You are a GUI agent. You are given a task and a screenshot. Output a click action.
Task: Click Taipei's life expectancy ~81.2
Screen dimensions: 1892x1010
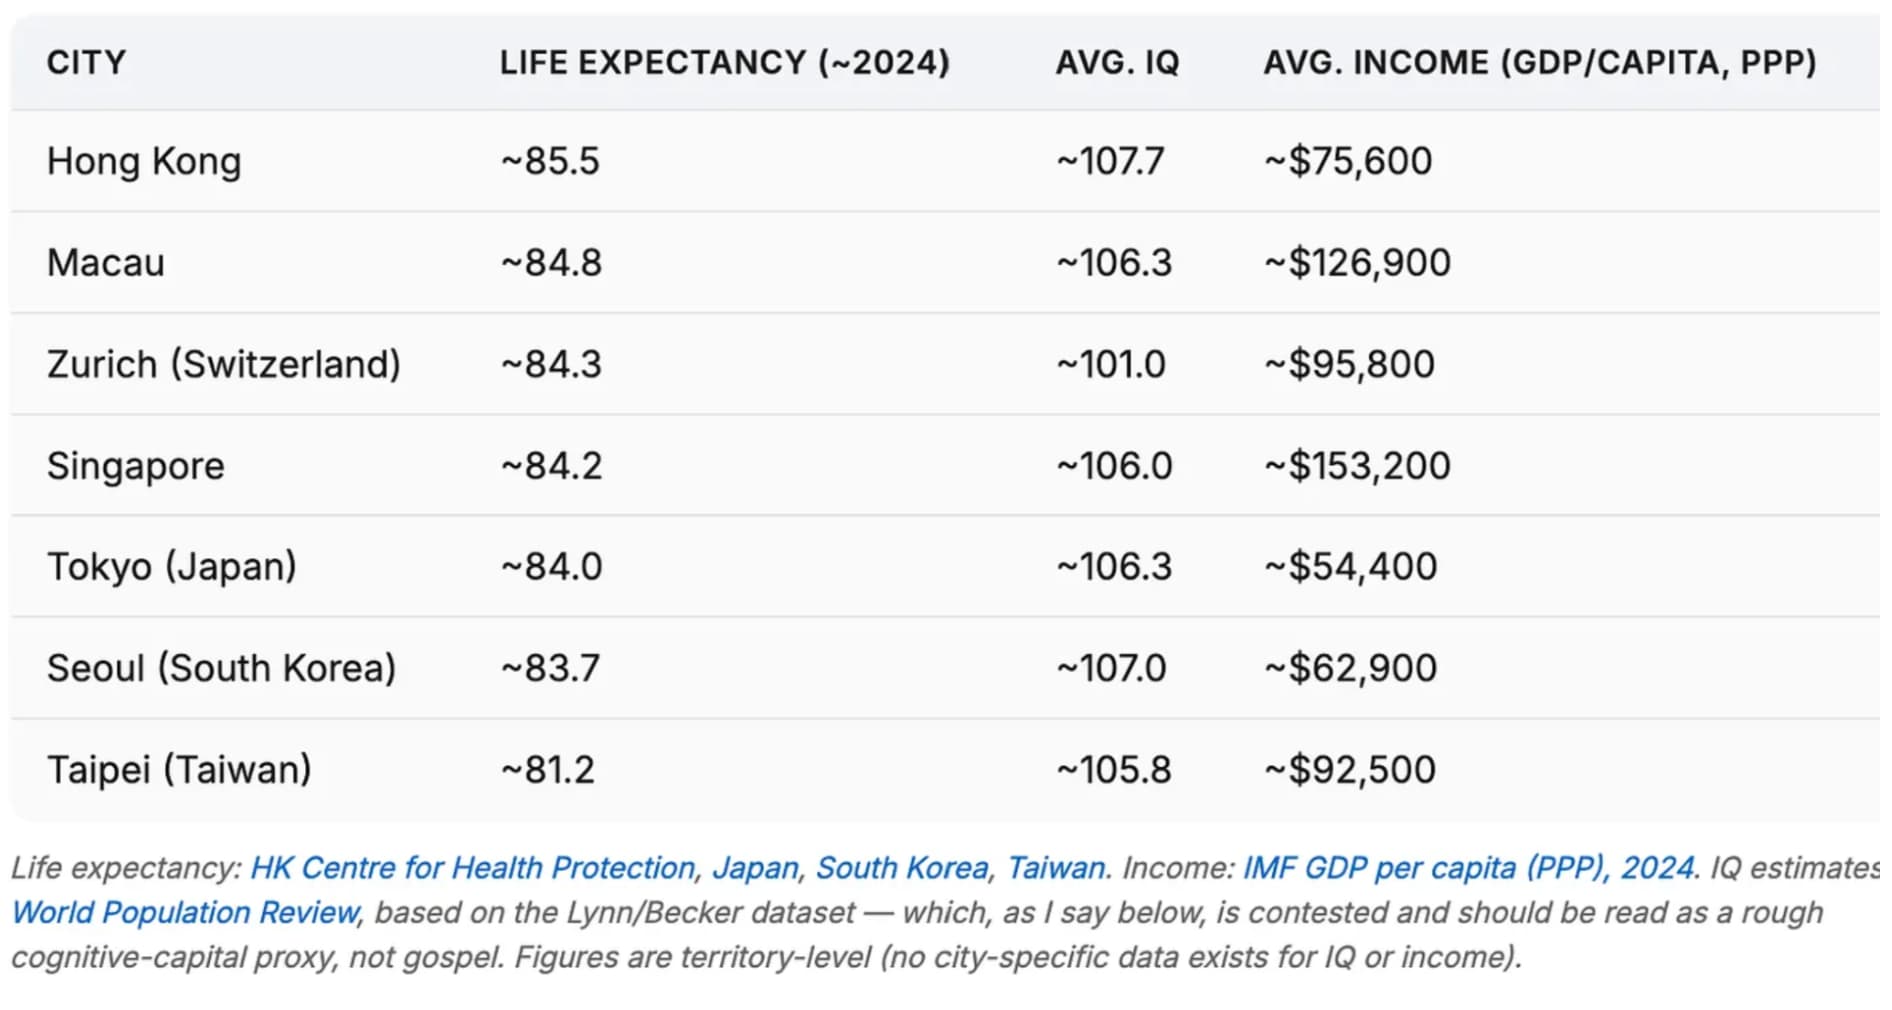[x=547, y=770]
